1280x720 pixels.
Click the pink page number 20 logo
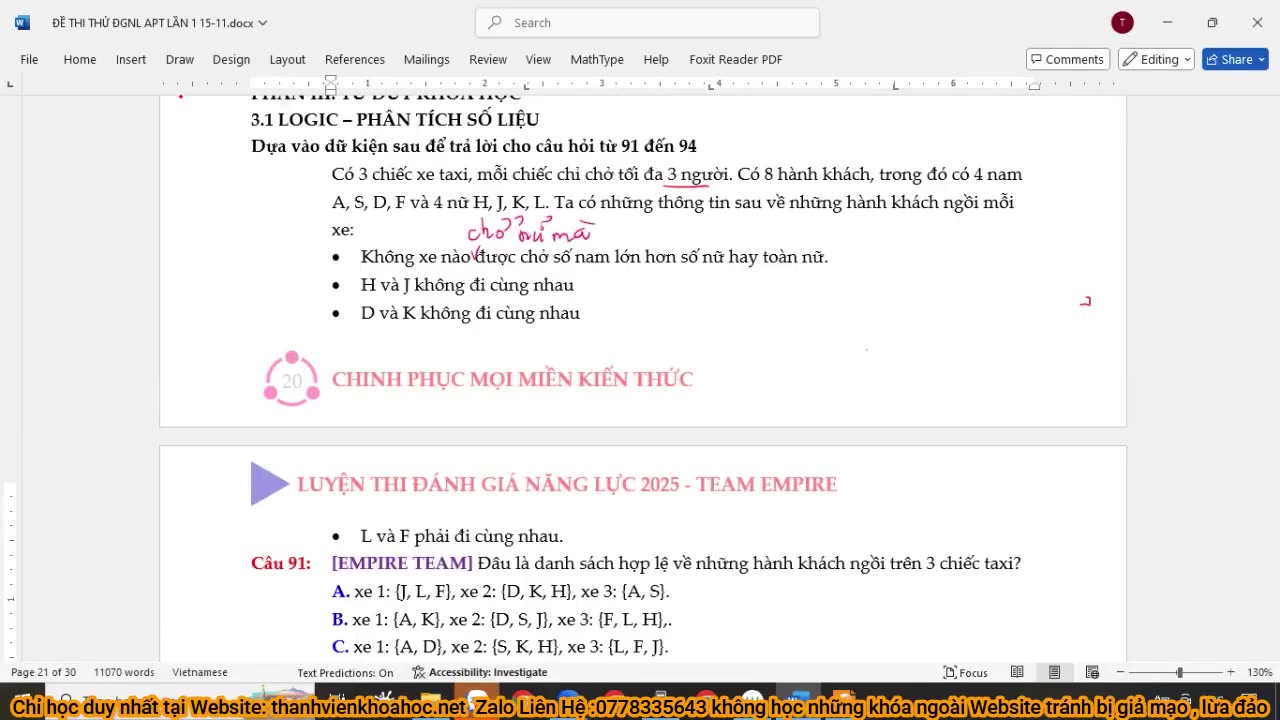[x=291, y=379]
